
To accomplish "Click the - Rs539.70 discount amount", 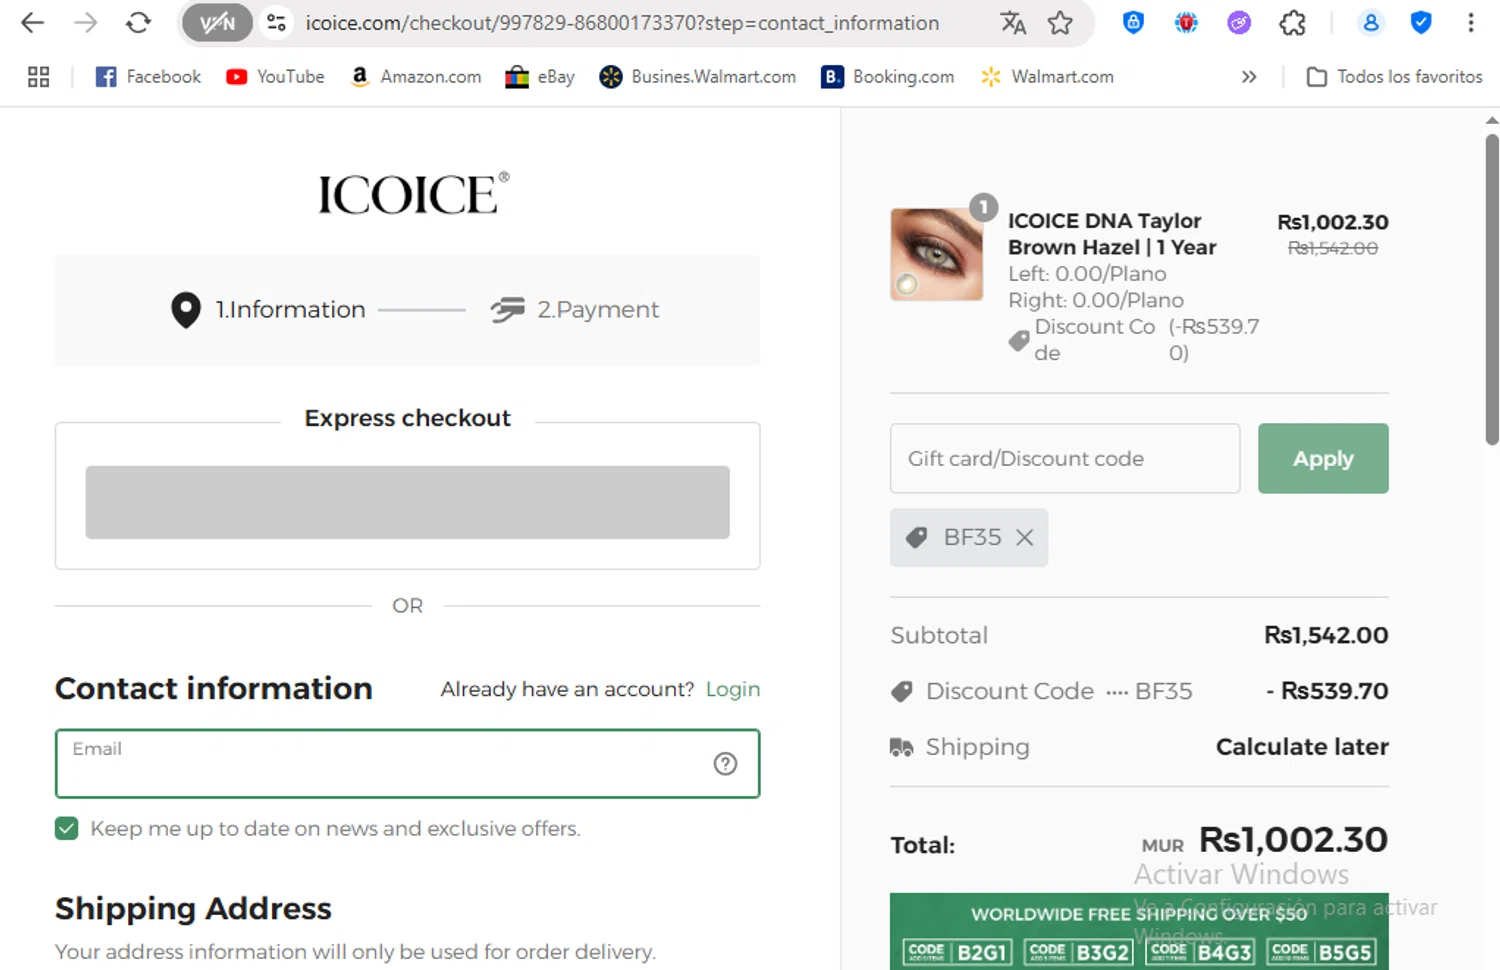I will (1327, 691).
